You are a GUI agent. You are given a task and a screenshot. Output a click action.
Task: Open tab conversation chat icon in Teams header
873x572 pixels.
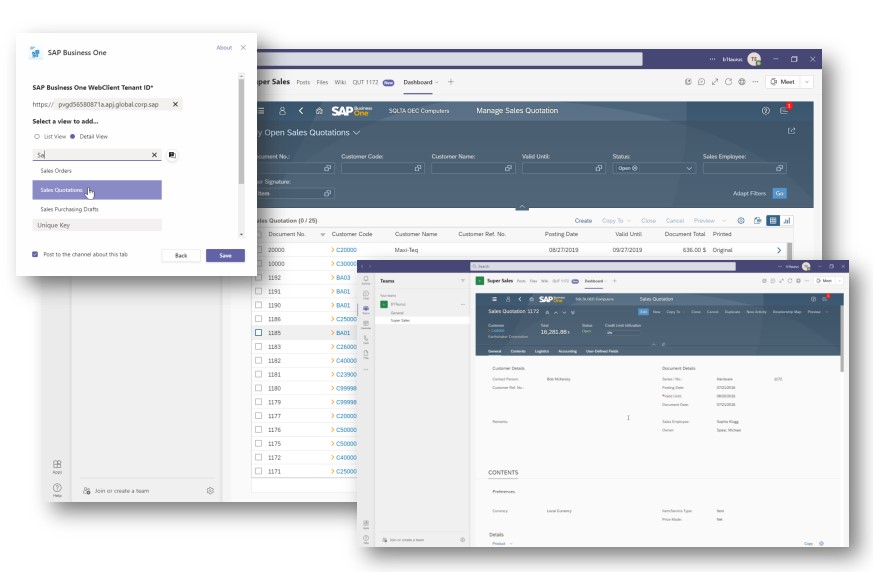coord(702,82)
